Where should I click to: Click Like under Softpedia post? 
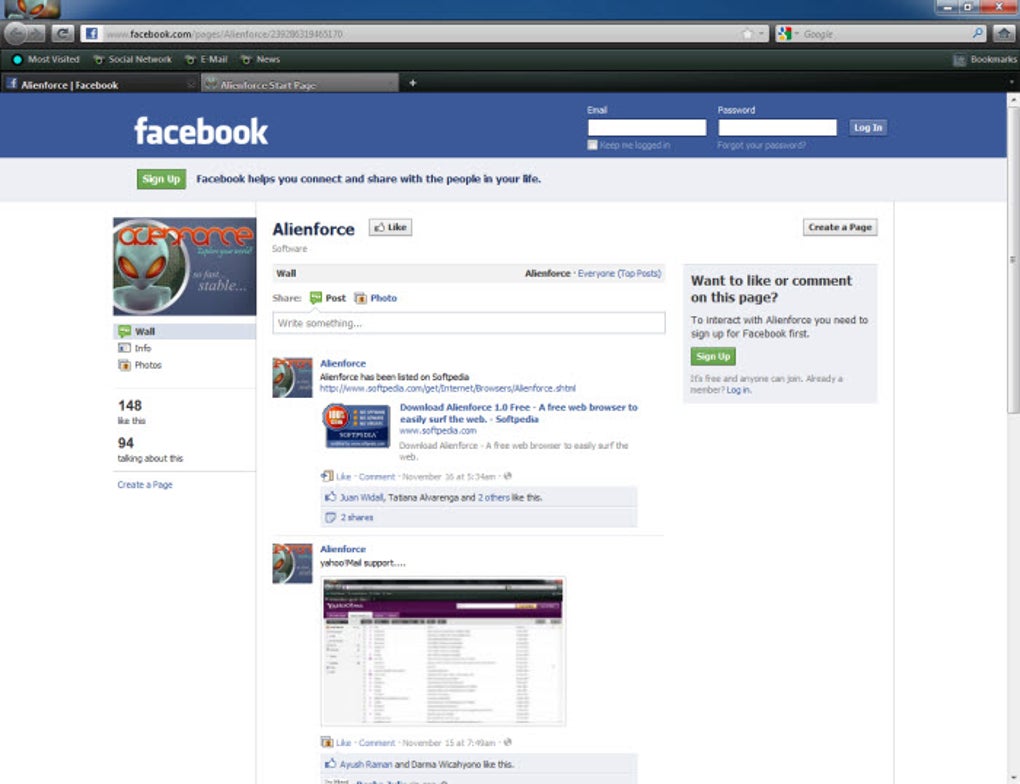tap(343, 477)
